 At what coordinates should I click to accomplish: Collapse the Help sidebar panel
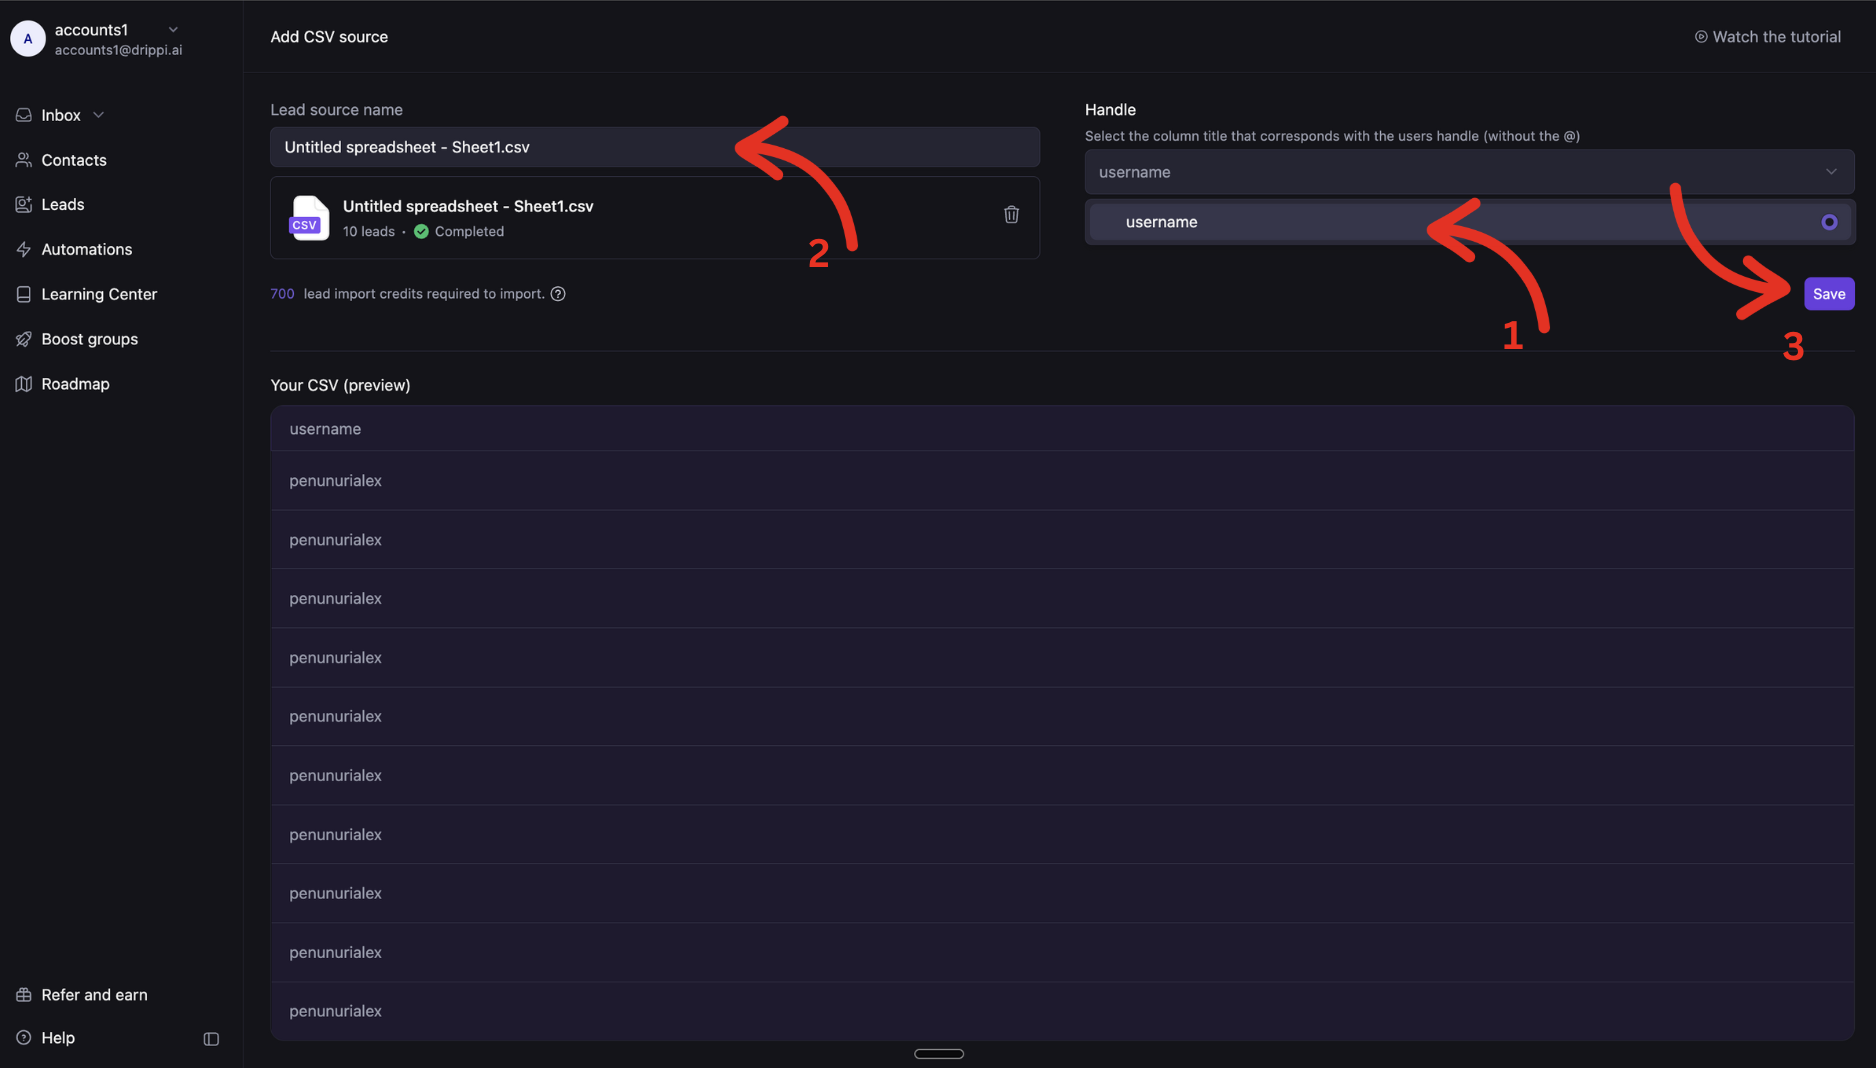point(210,1038)
